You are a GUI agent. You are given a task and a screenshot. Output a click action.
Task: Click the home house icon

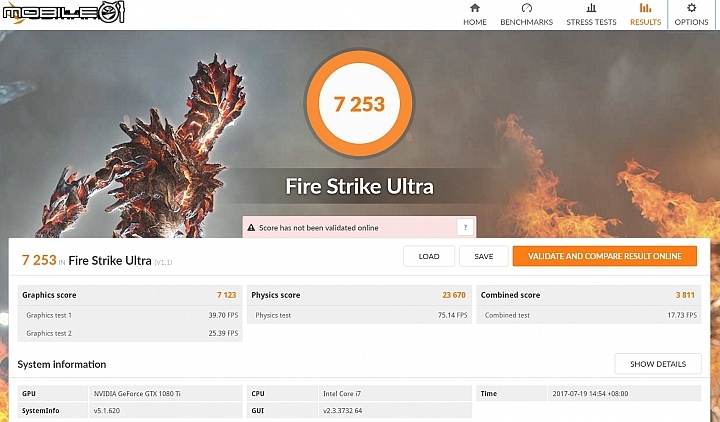[475, 8]
